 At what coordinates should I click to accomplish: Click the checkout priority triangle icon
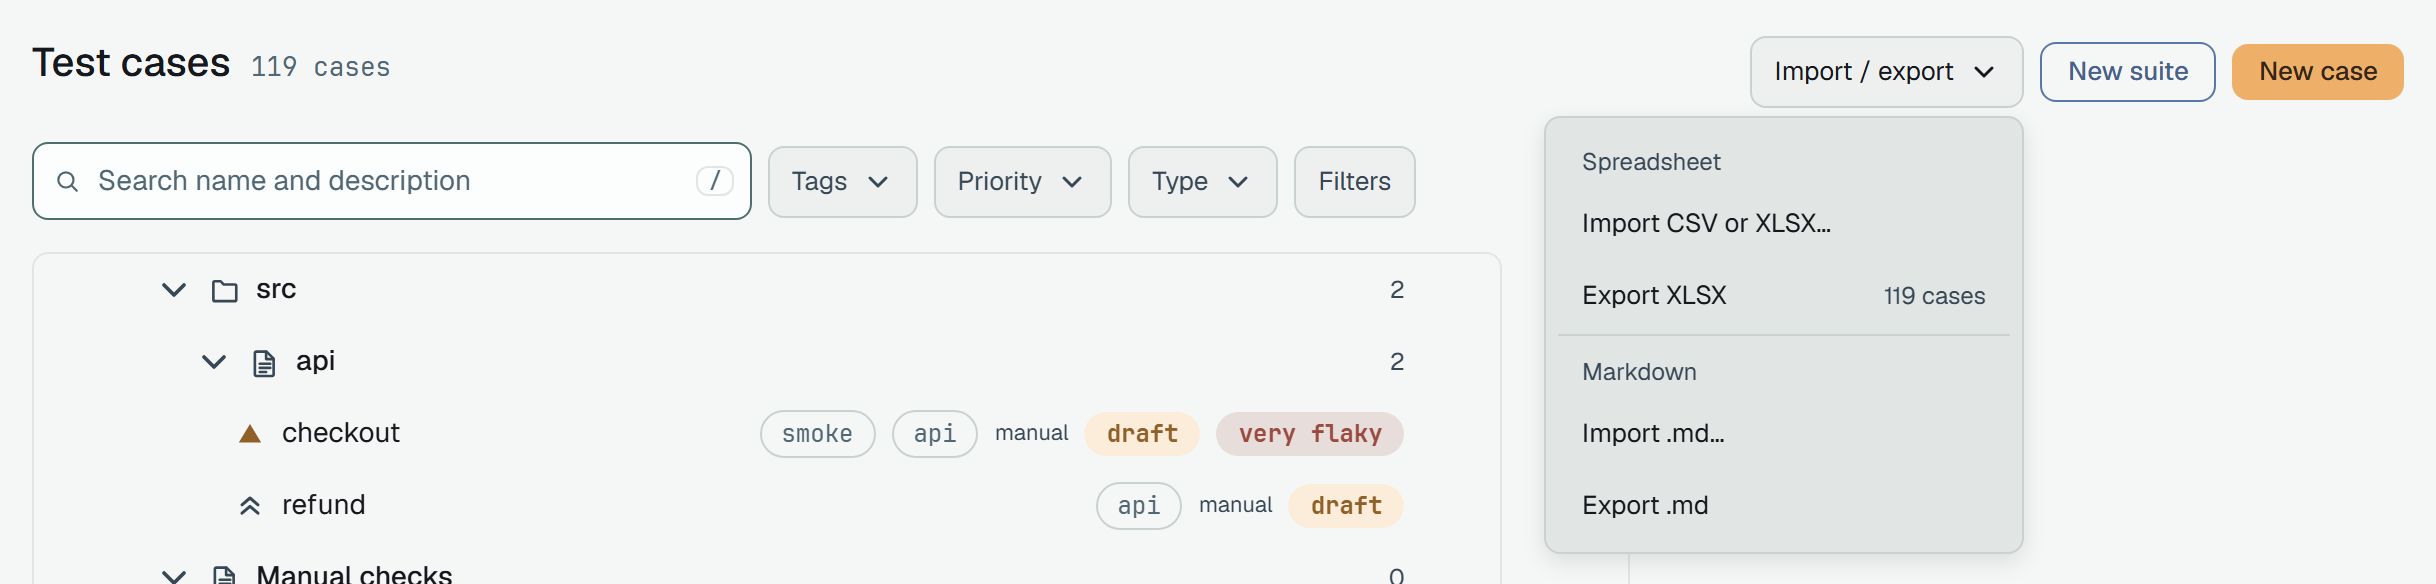click(x=250, y=434)
